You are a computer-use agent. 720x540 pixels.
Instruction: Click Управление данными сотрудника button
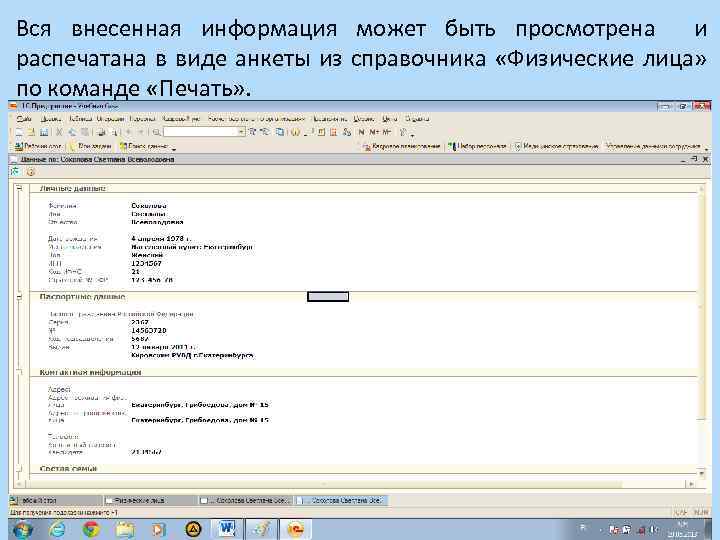coord(653,146)
